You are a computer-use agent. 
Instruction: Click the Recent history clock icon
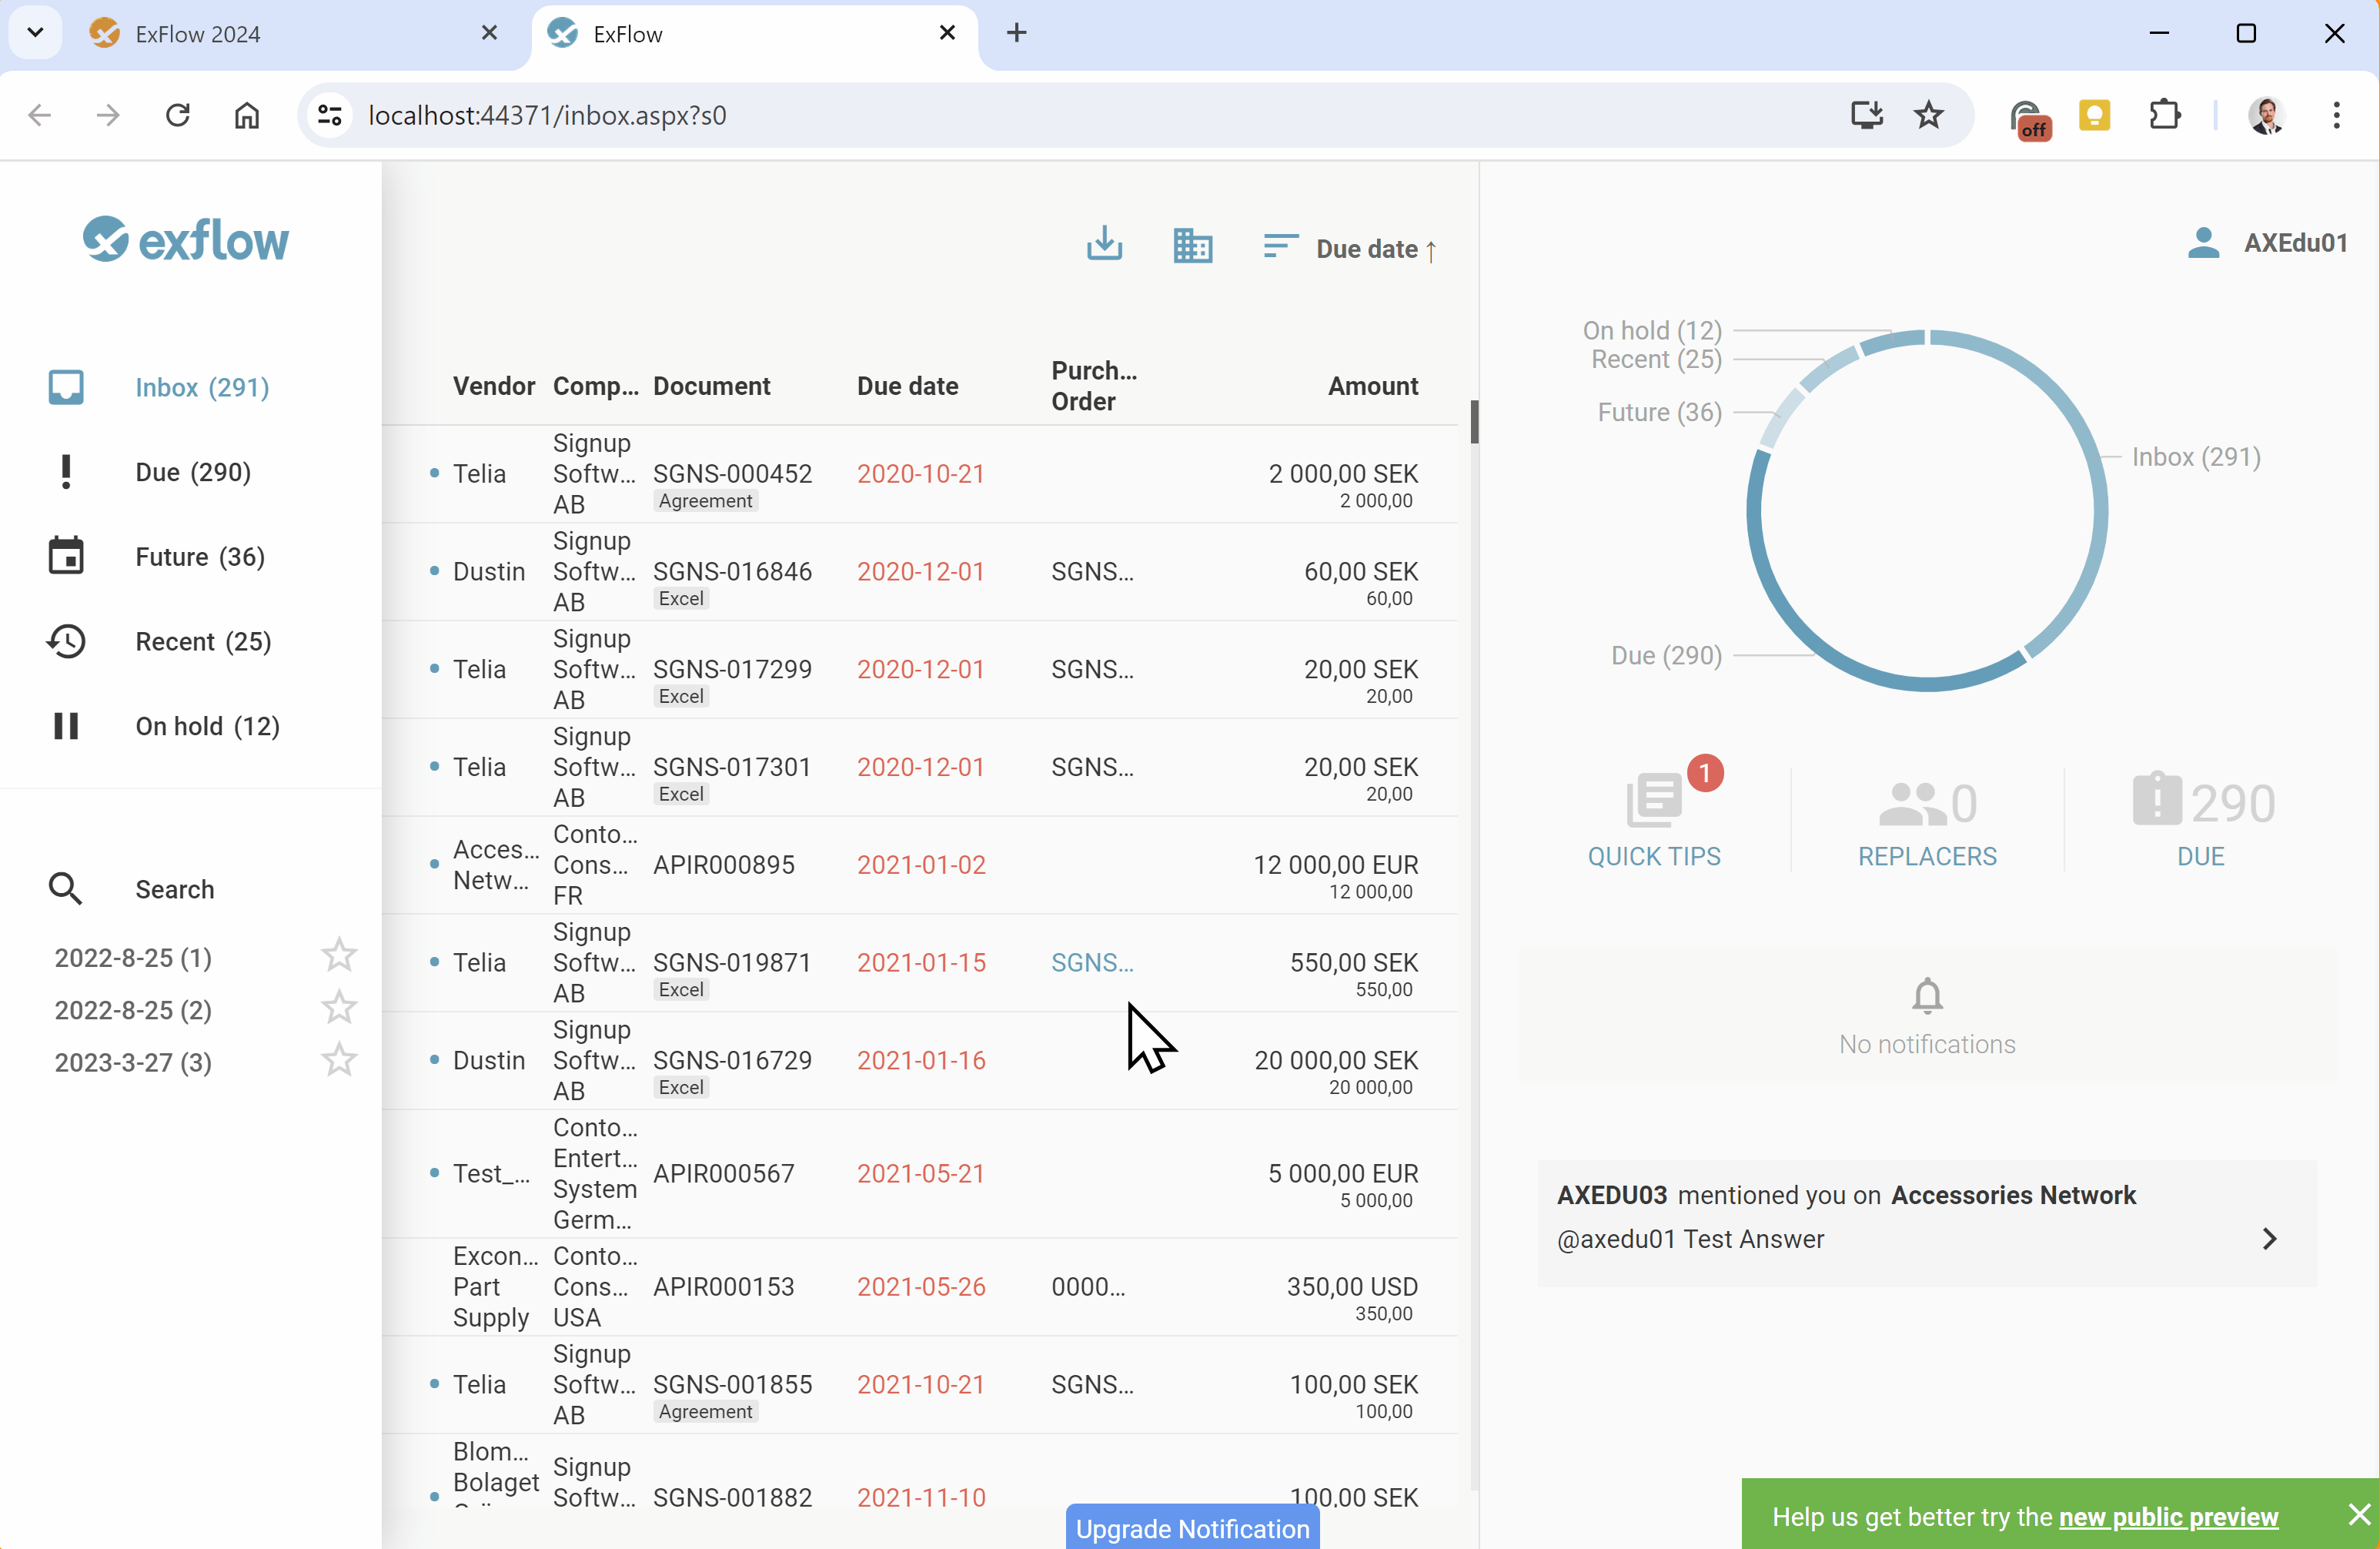coord(66,641)
